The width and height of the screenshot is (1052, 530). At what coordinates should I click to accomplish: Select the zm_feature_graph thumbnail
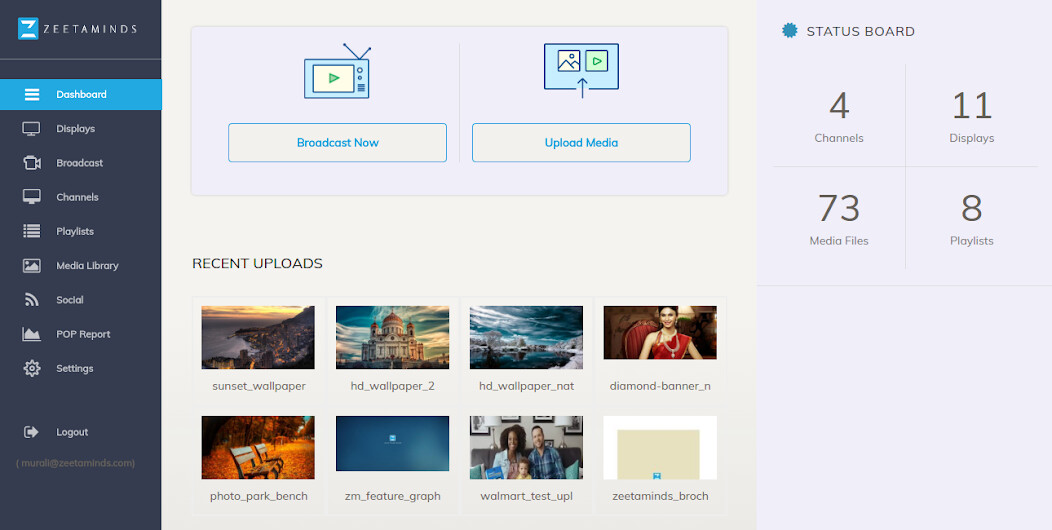tap(392, 443)
